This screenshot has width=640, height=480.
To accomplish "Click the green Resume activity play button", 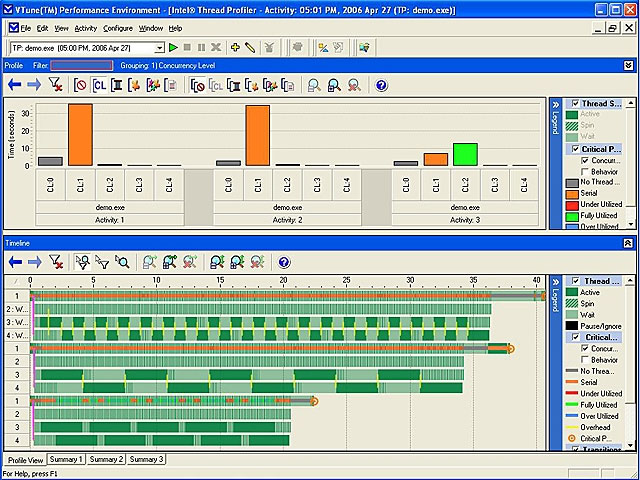I will point(173,47).
